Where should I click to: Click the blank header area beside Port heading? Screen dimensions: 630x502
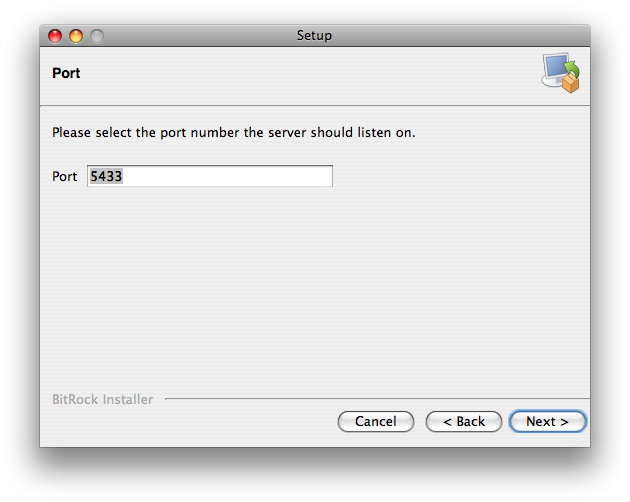click(300, 74)
